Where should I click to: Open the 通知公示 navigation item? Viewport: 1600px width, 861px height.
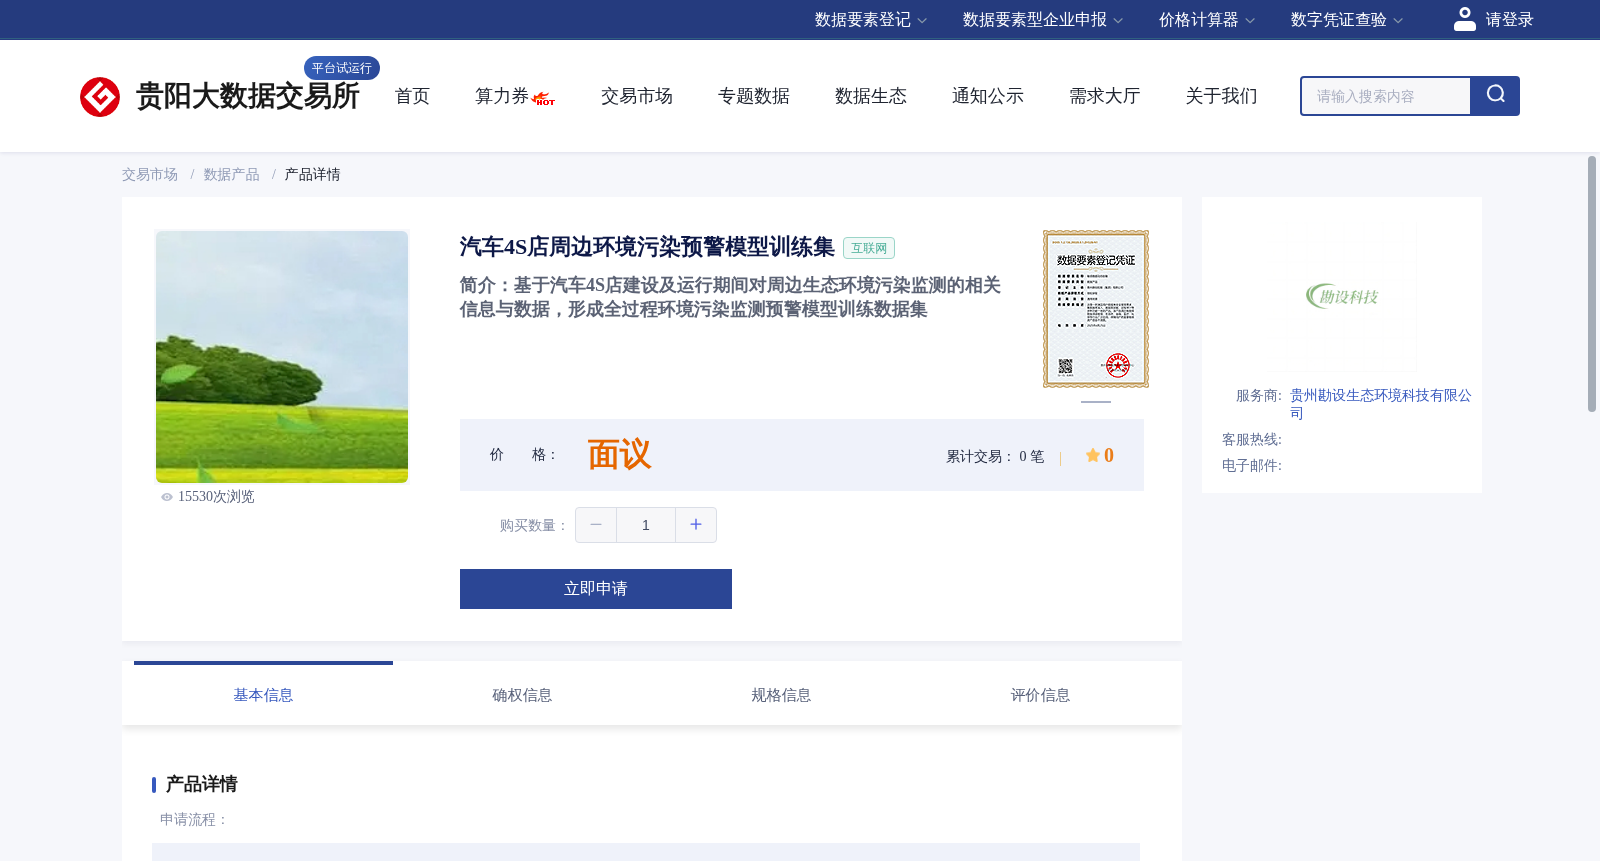[x=987, y=96]
